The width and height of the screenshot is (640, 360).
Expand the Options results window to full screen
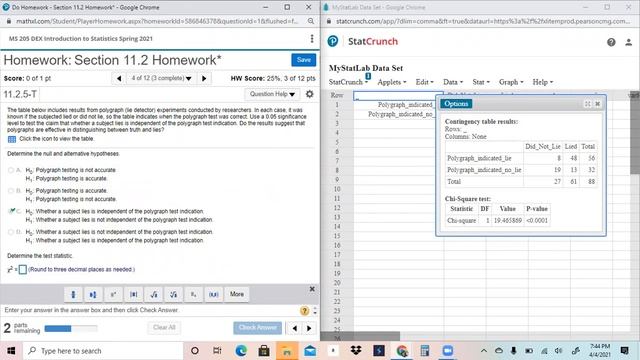coord(587,104)
